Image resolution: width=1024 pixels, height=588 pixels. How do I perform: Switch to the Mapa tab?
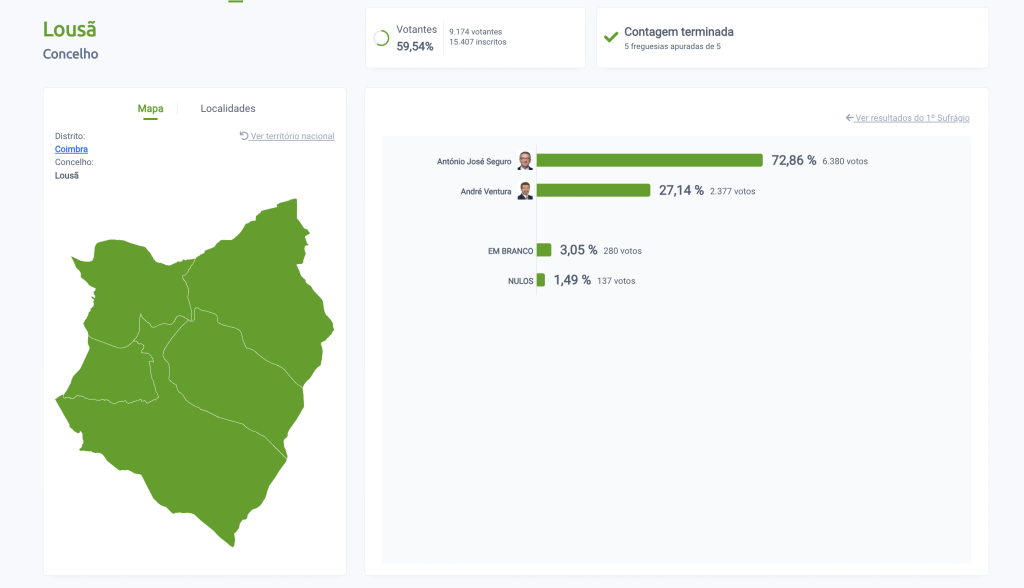tap(150, 109)
